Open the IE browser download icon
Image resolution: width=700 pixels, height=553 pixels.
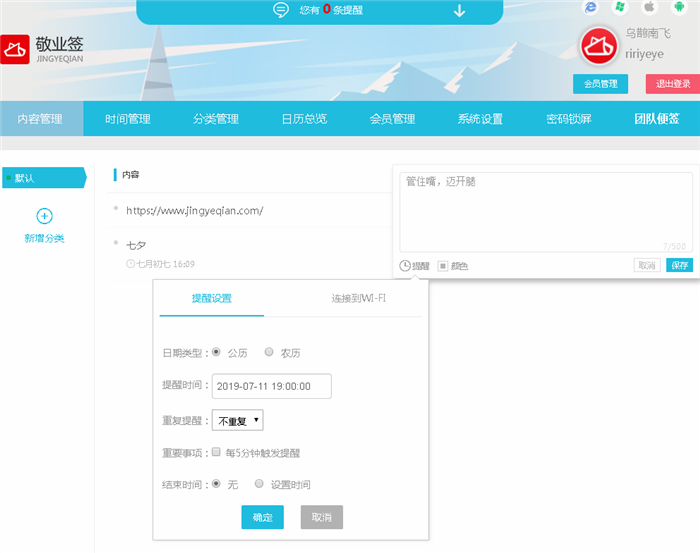[x=591, y=7]
